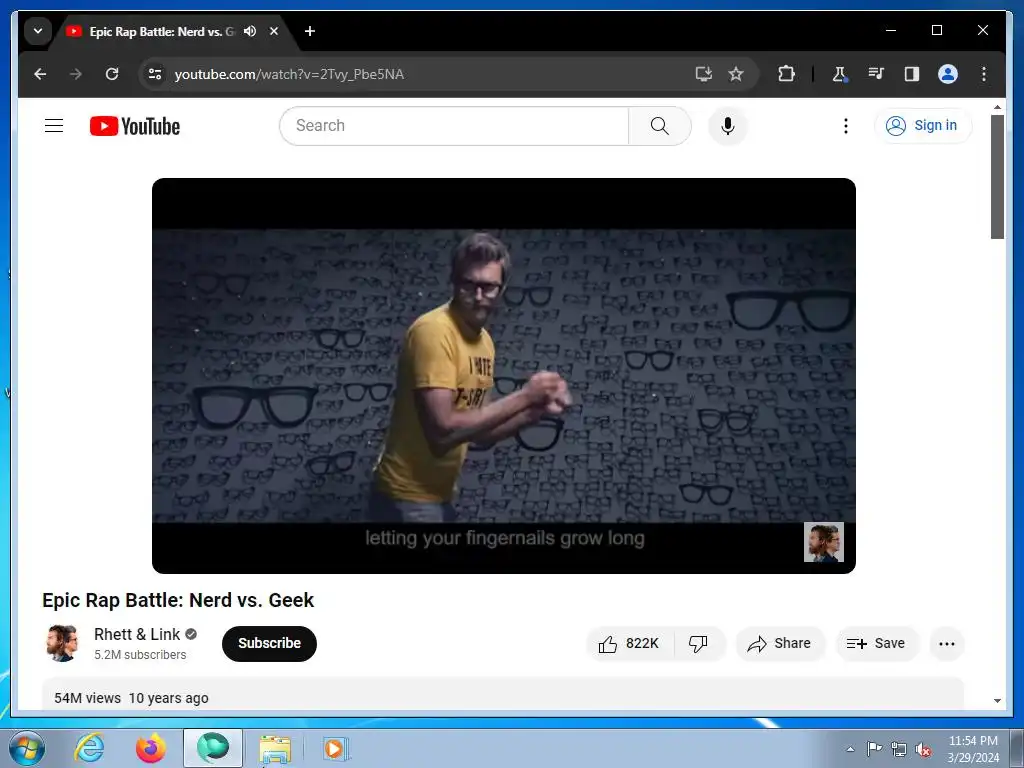Click Sign in button
Screen dimensions: 1024x768
tap(922, 125)
